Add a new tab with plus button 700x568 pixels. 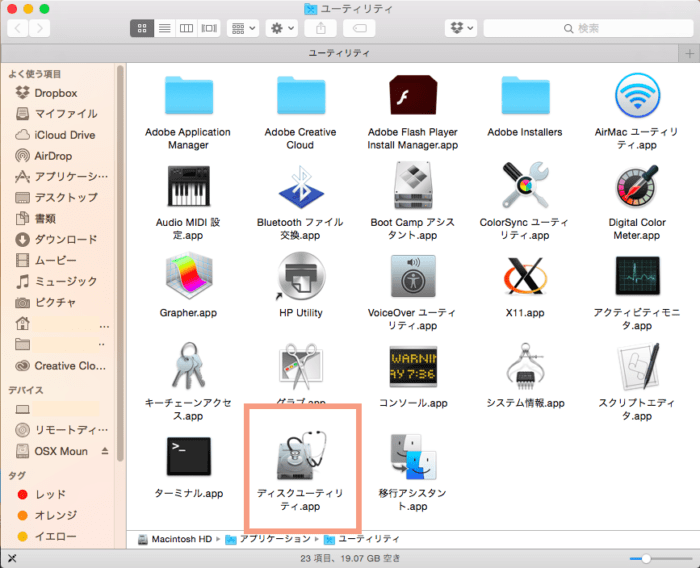click(689, 54)
